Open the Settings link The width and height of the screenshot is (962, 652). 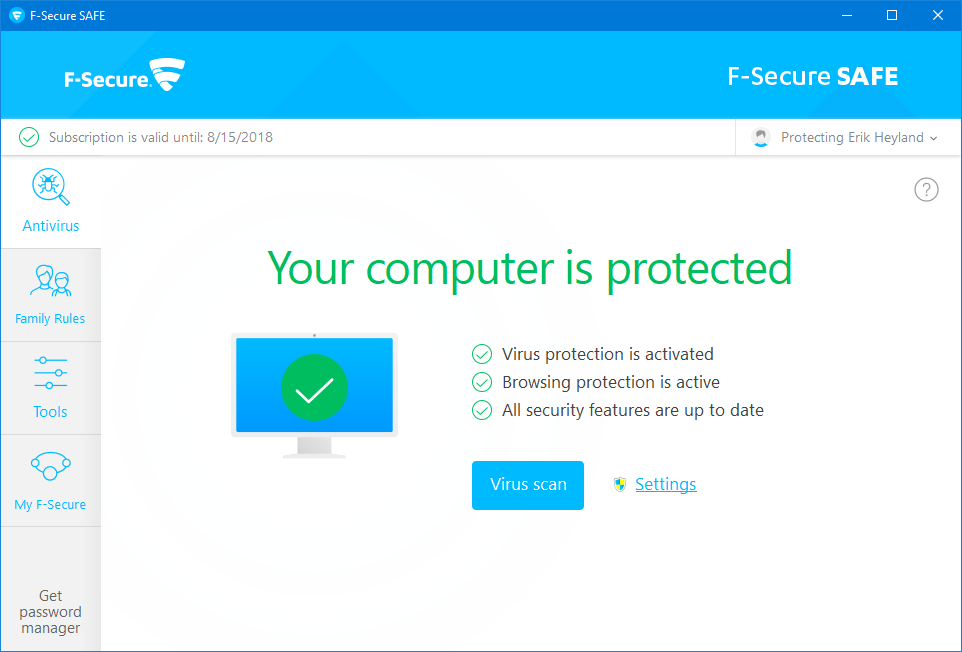pos(665,485)
